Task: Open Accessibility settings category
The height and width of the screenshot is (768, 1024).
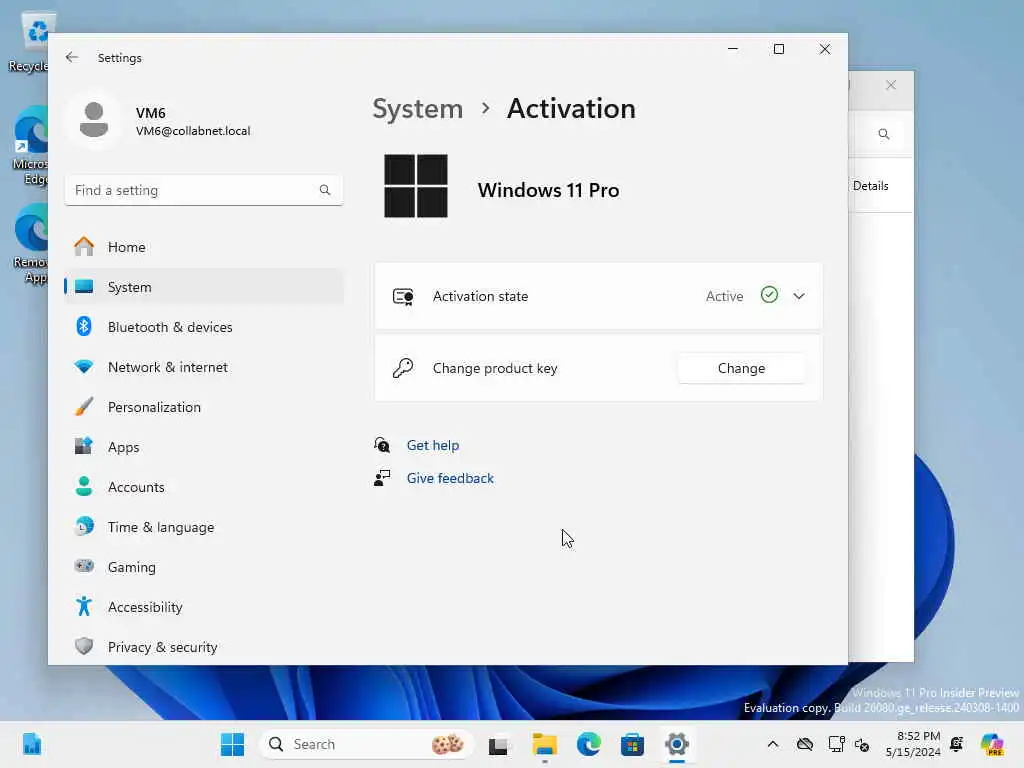Action: point(204,607)
